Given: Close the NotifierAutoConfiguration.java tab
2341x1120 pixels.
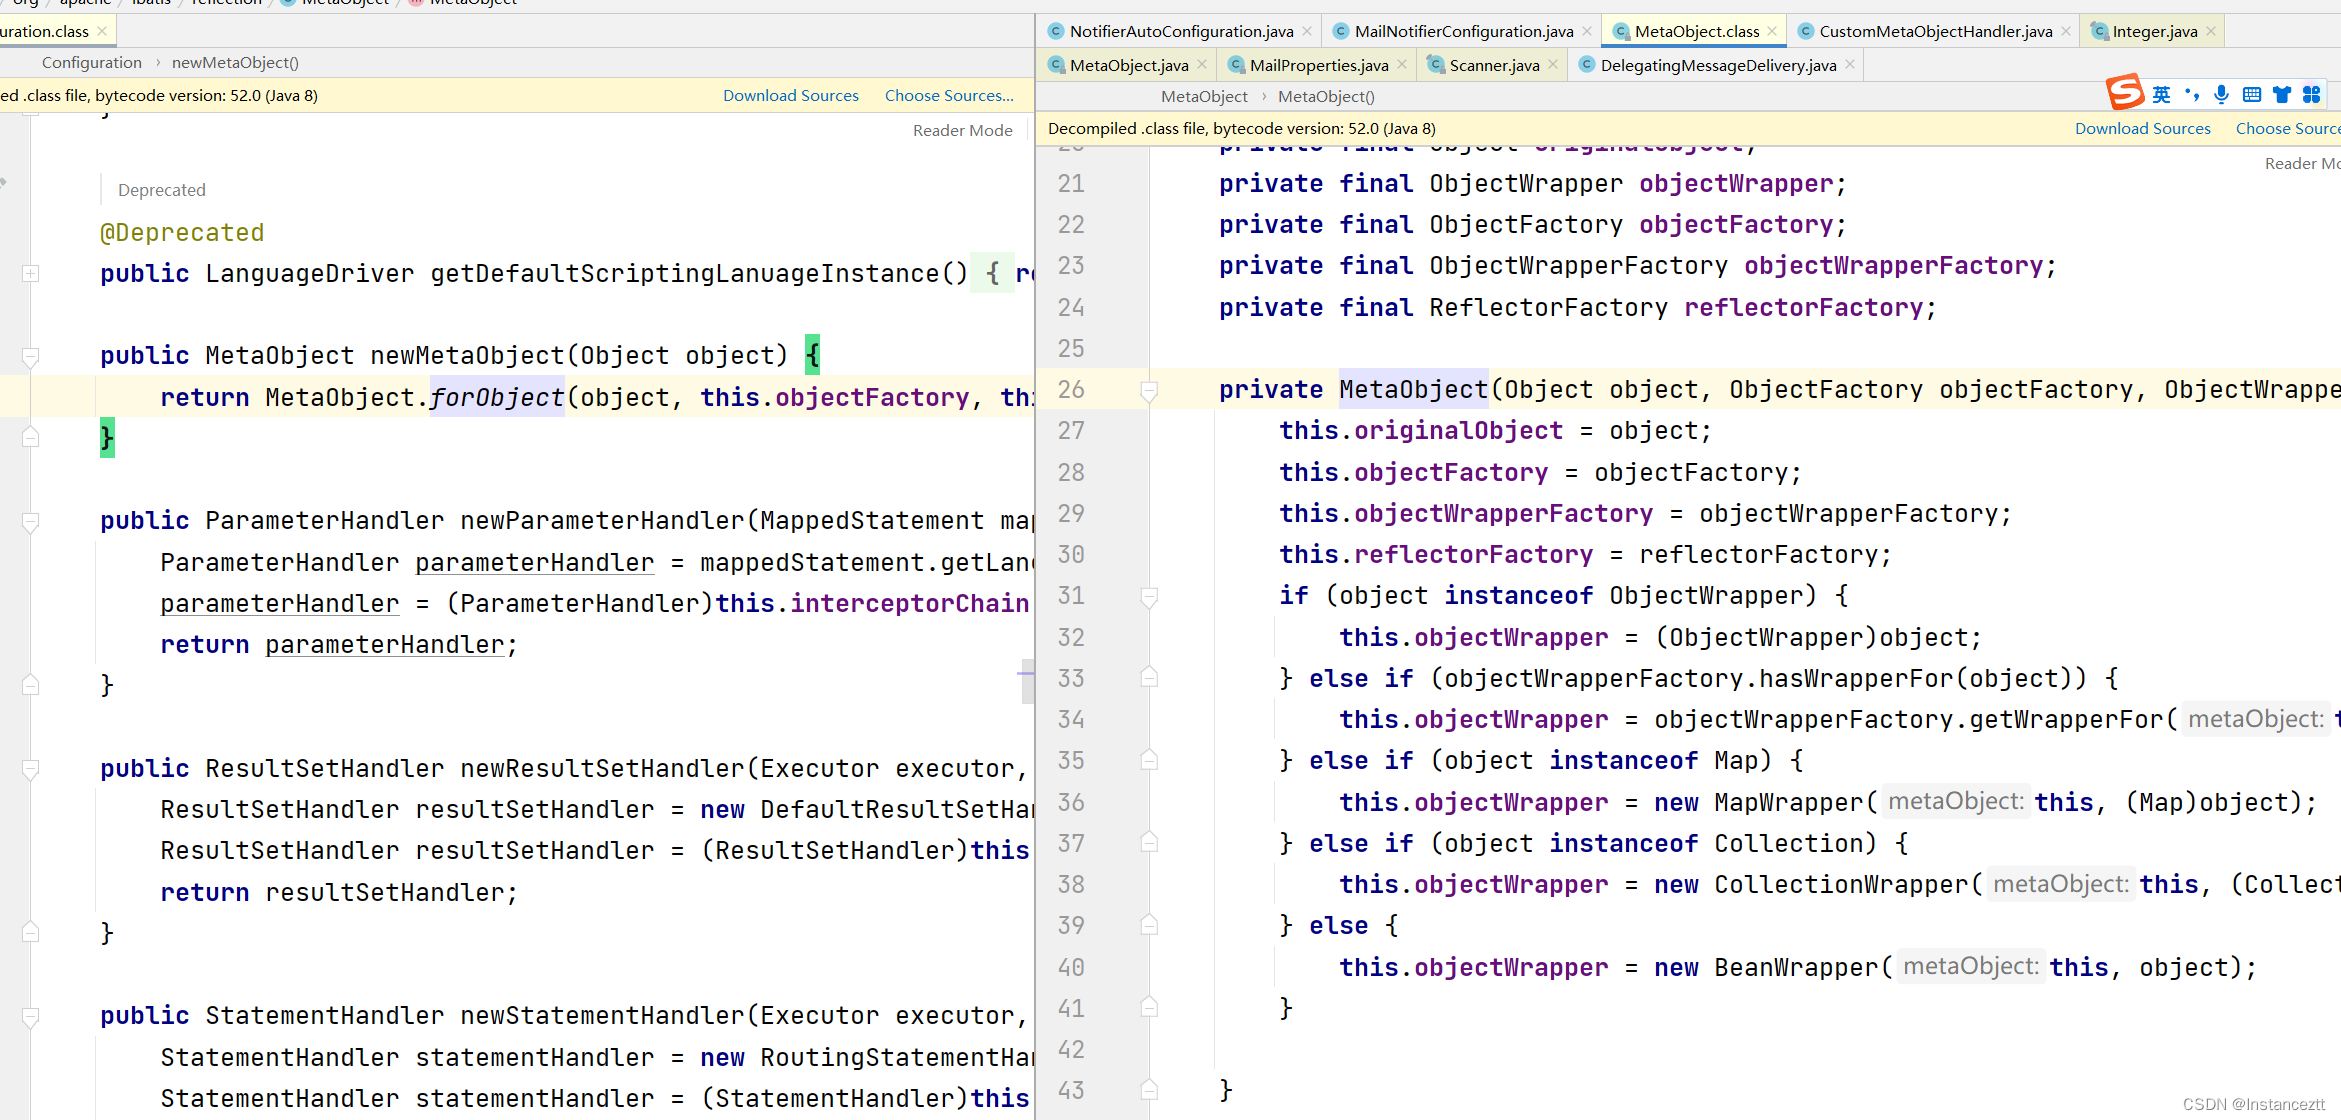Looking at the screenshot, I should [1307, 31].
